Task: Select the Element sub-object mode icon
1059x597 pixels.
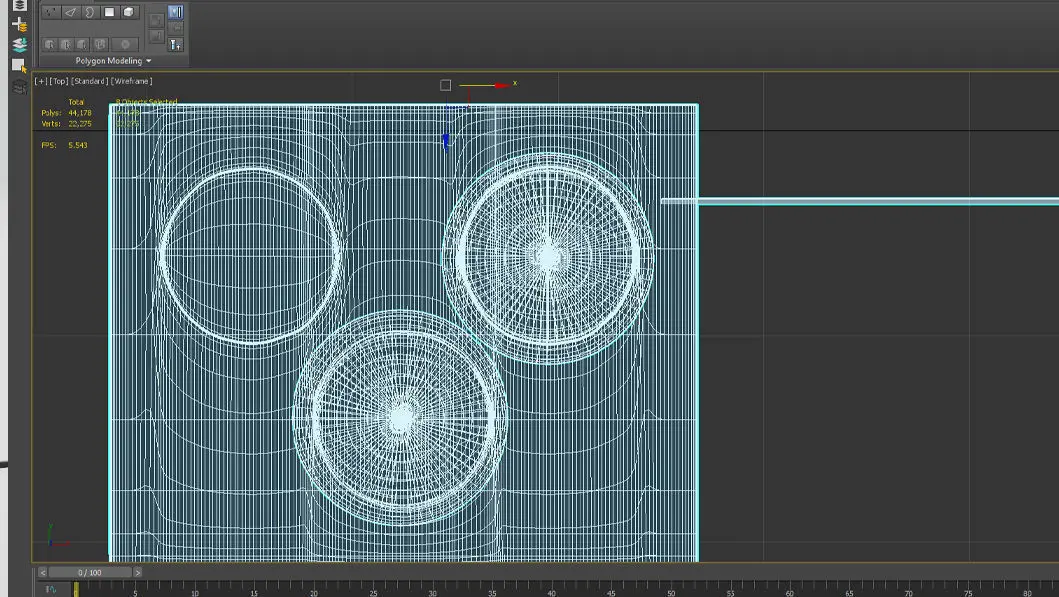Action: tap(129, 13)
